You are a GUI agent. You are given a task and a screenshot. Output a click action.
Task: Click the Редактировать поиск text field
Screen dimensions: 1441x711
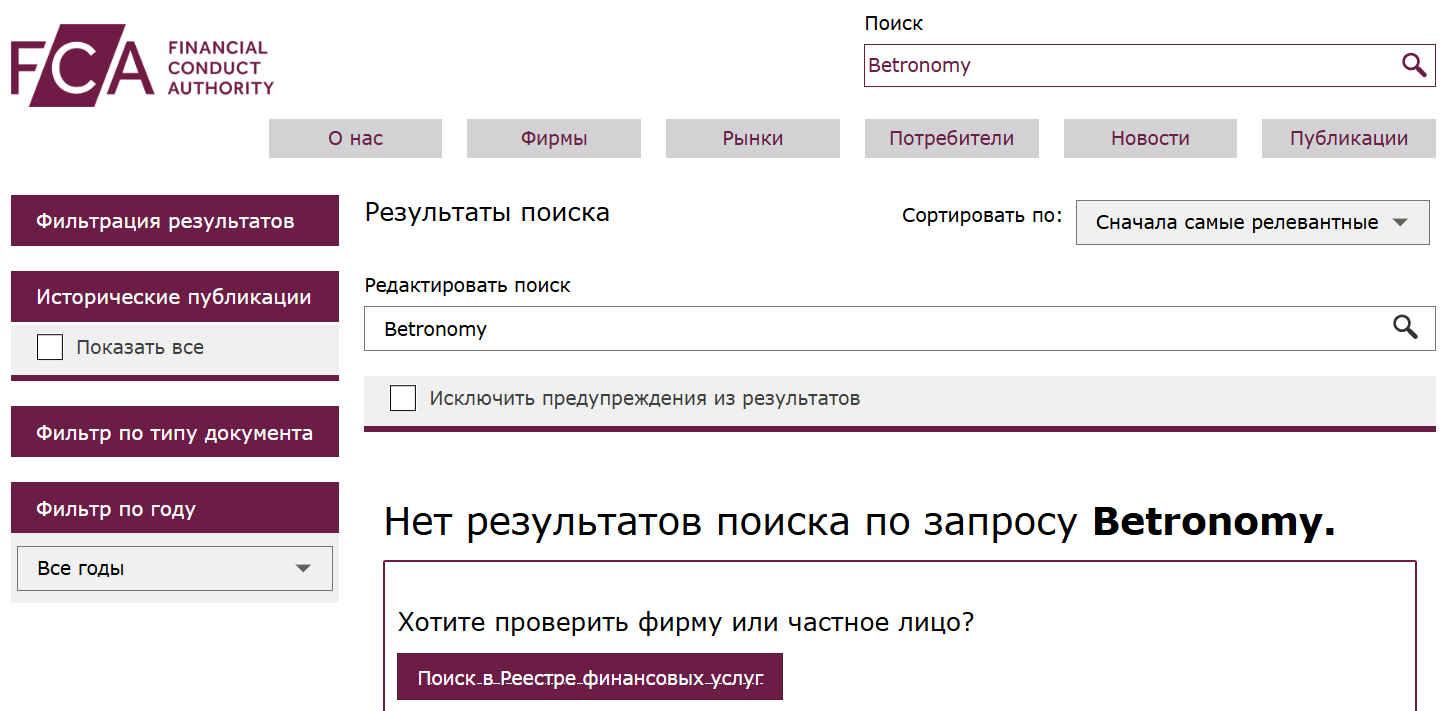[x=800, y=328]
